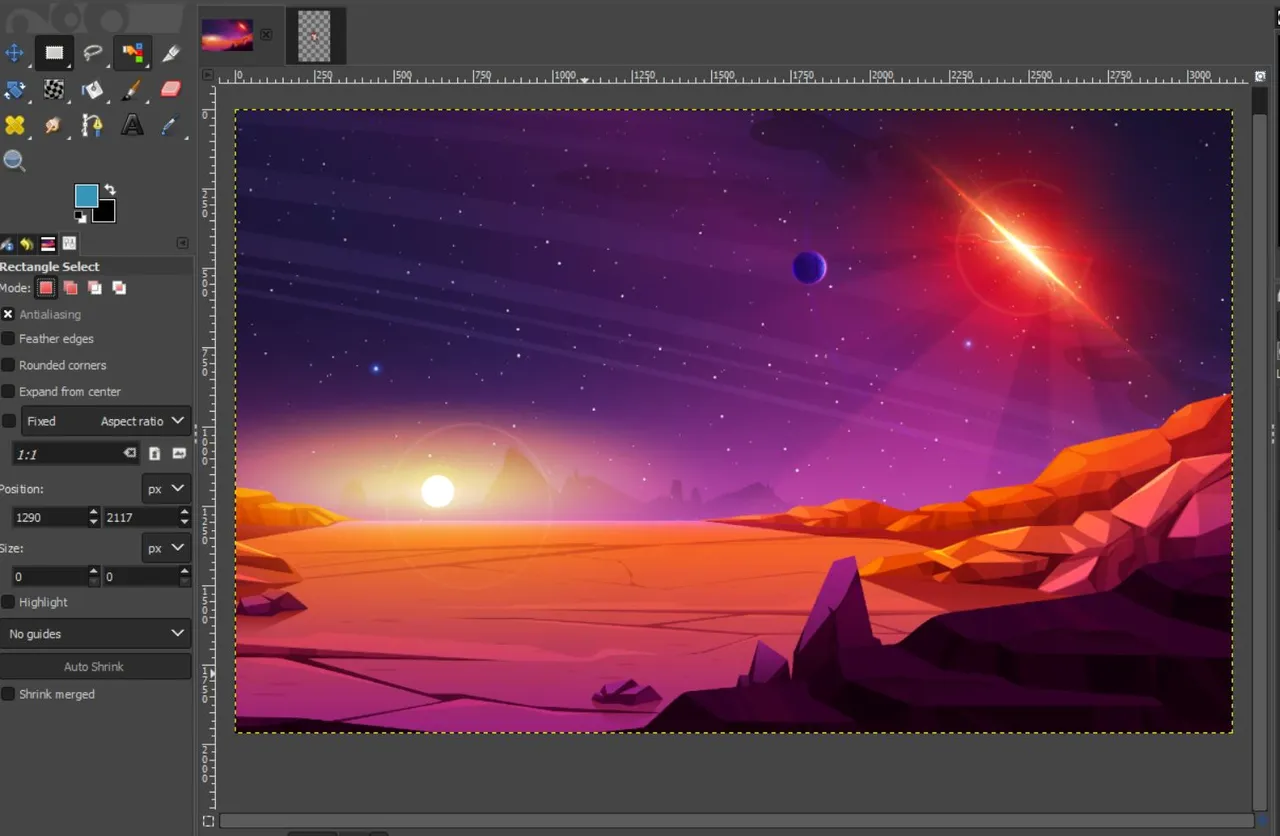The width and height of the screenshot is (1280, 836).
Task: Switch to the Tool Options tab
Action: coord(8,243)
